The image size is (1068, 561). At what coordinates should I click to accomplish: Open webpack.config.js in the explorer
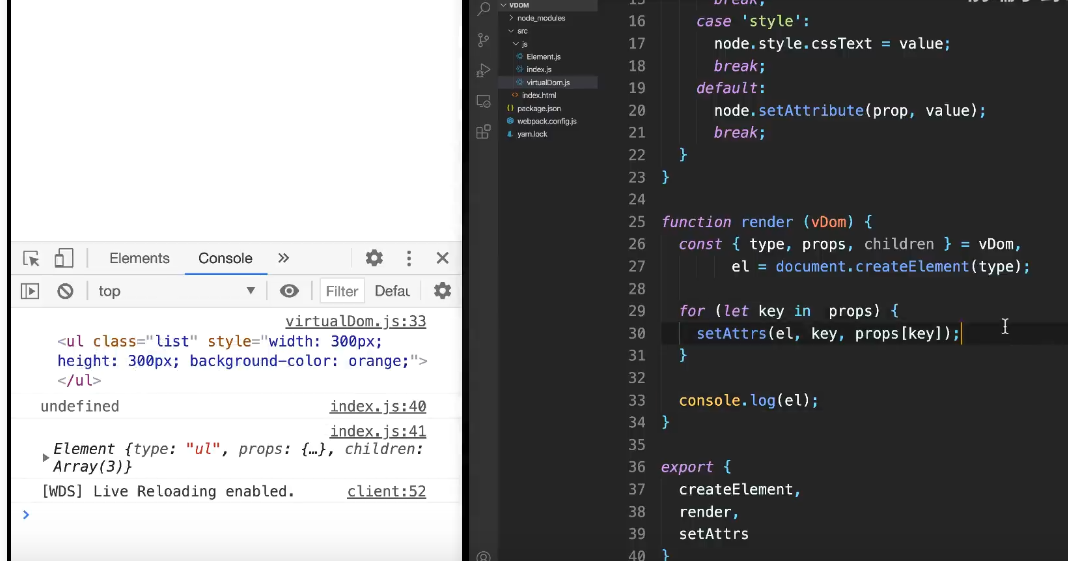(546, 121)
